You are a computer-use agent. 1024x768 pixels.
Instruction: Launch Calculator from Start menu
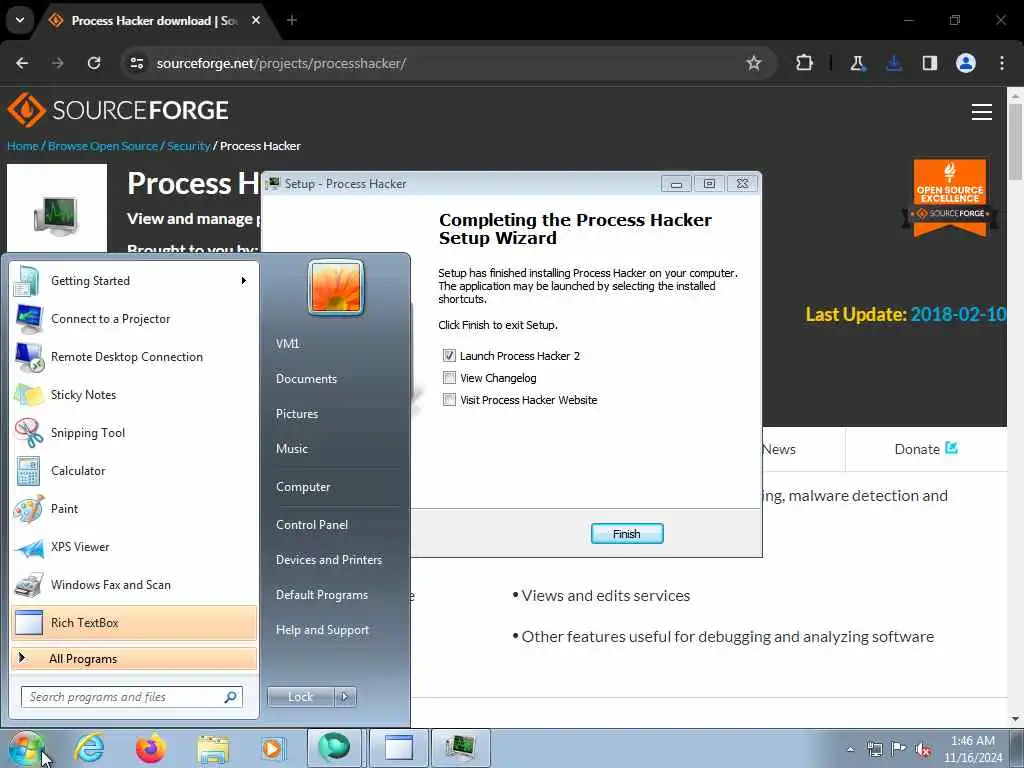click(134, 471)
